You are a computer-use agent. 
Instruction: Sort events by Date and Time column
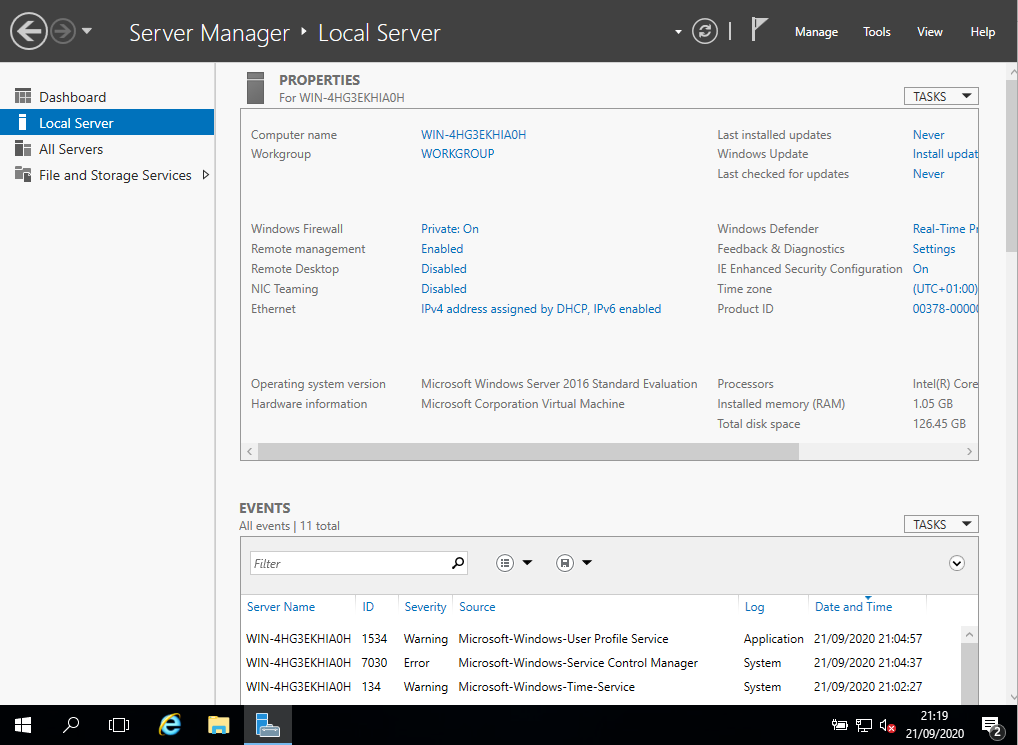[x=854, y=607]
